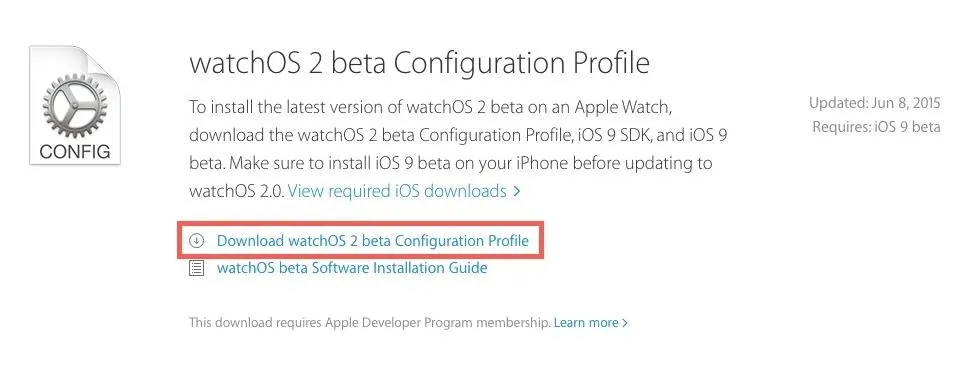Open the View required iOS downloads link

[397, 192]
